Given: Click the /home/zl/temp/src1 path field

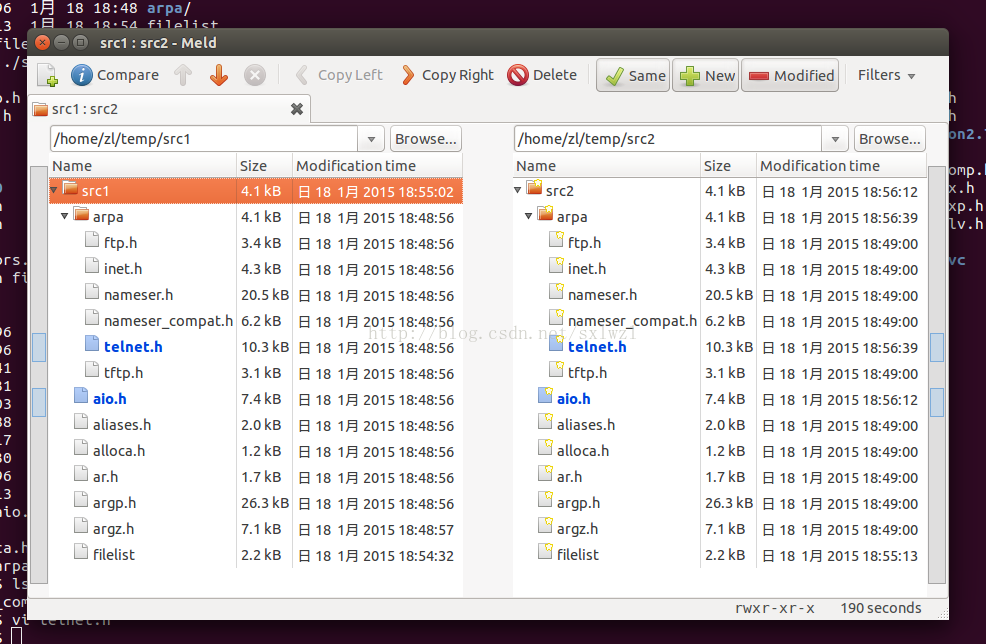Looking at the screenshot, I should point(204,139).
